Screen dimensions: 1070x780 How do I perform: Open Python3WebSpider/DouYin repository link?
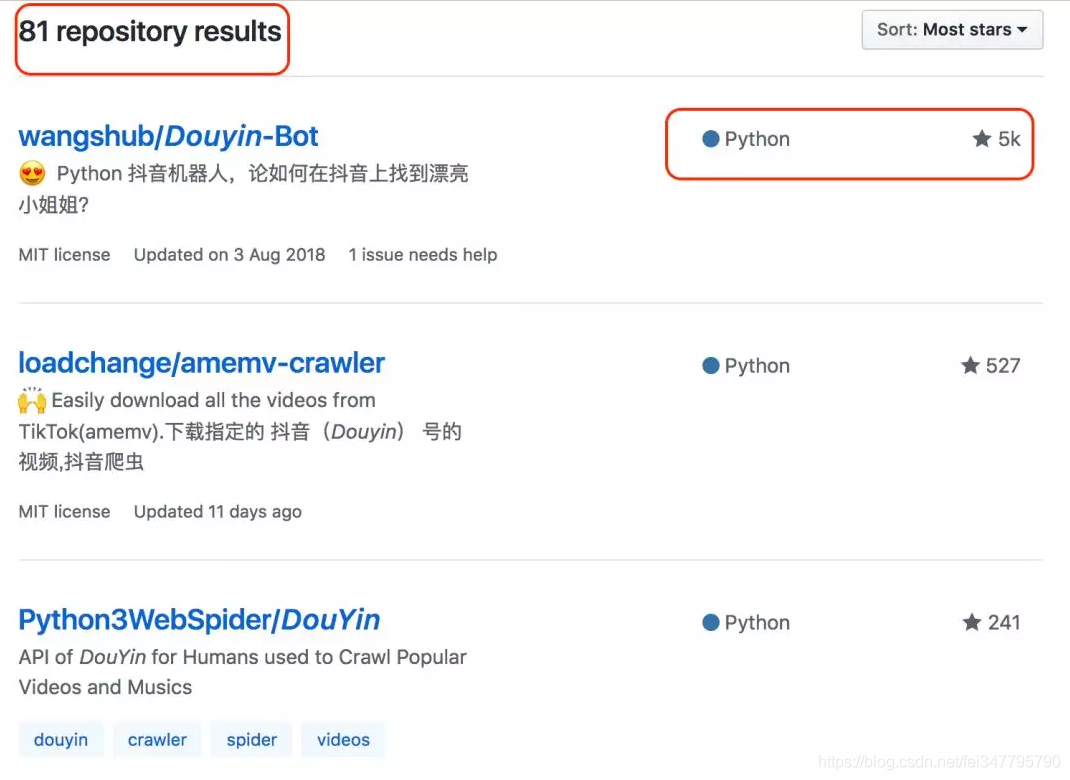point(199,620)
